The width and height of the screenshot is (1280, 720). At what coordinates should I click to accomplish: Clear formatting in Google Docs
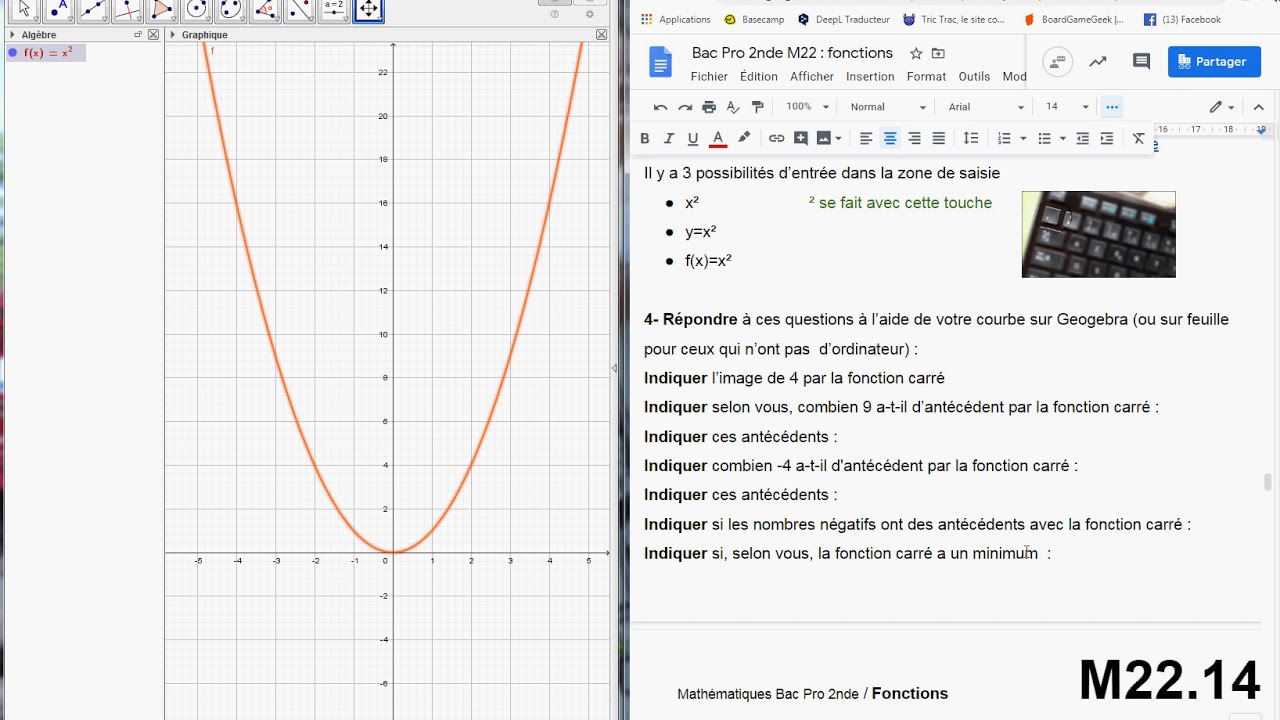(1138, 138)
